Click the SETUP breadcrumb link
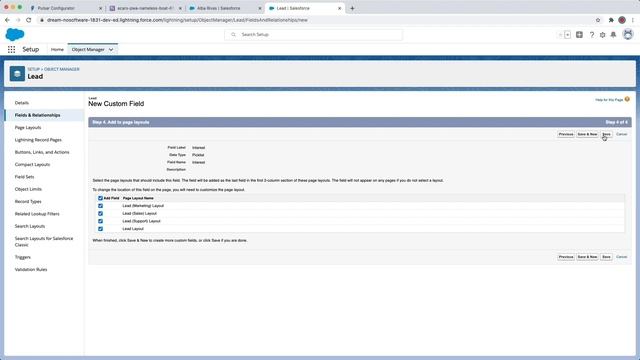This screenshot has height=360, width=640. pyautogui.click(x=33, y=69)
